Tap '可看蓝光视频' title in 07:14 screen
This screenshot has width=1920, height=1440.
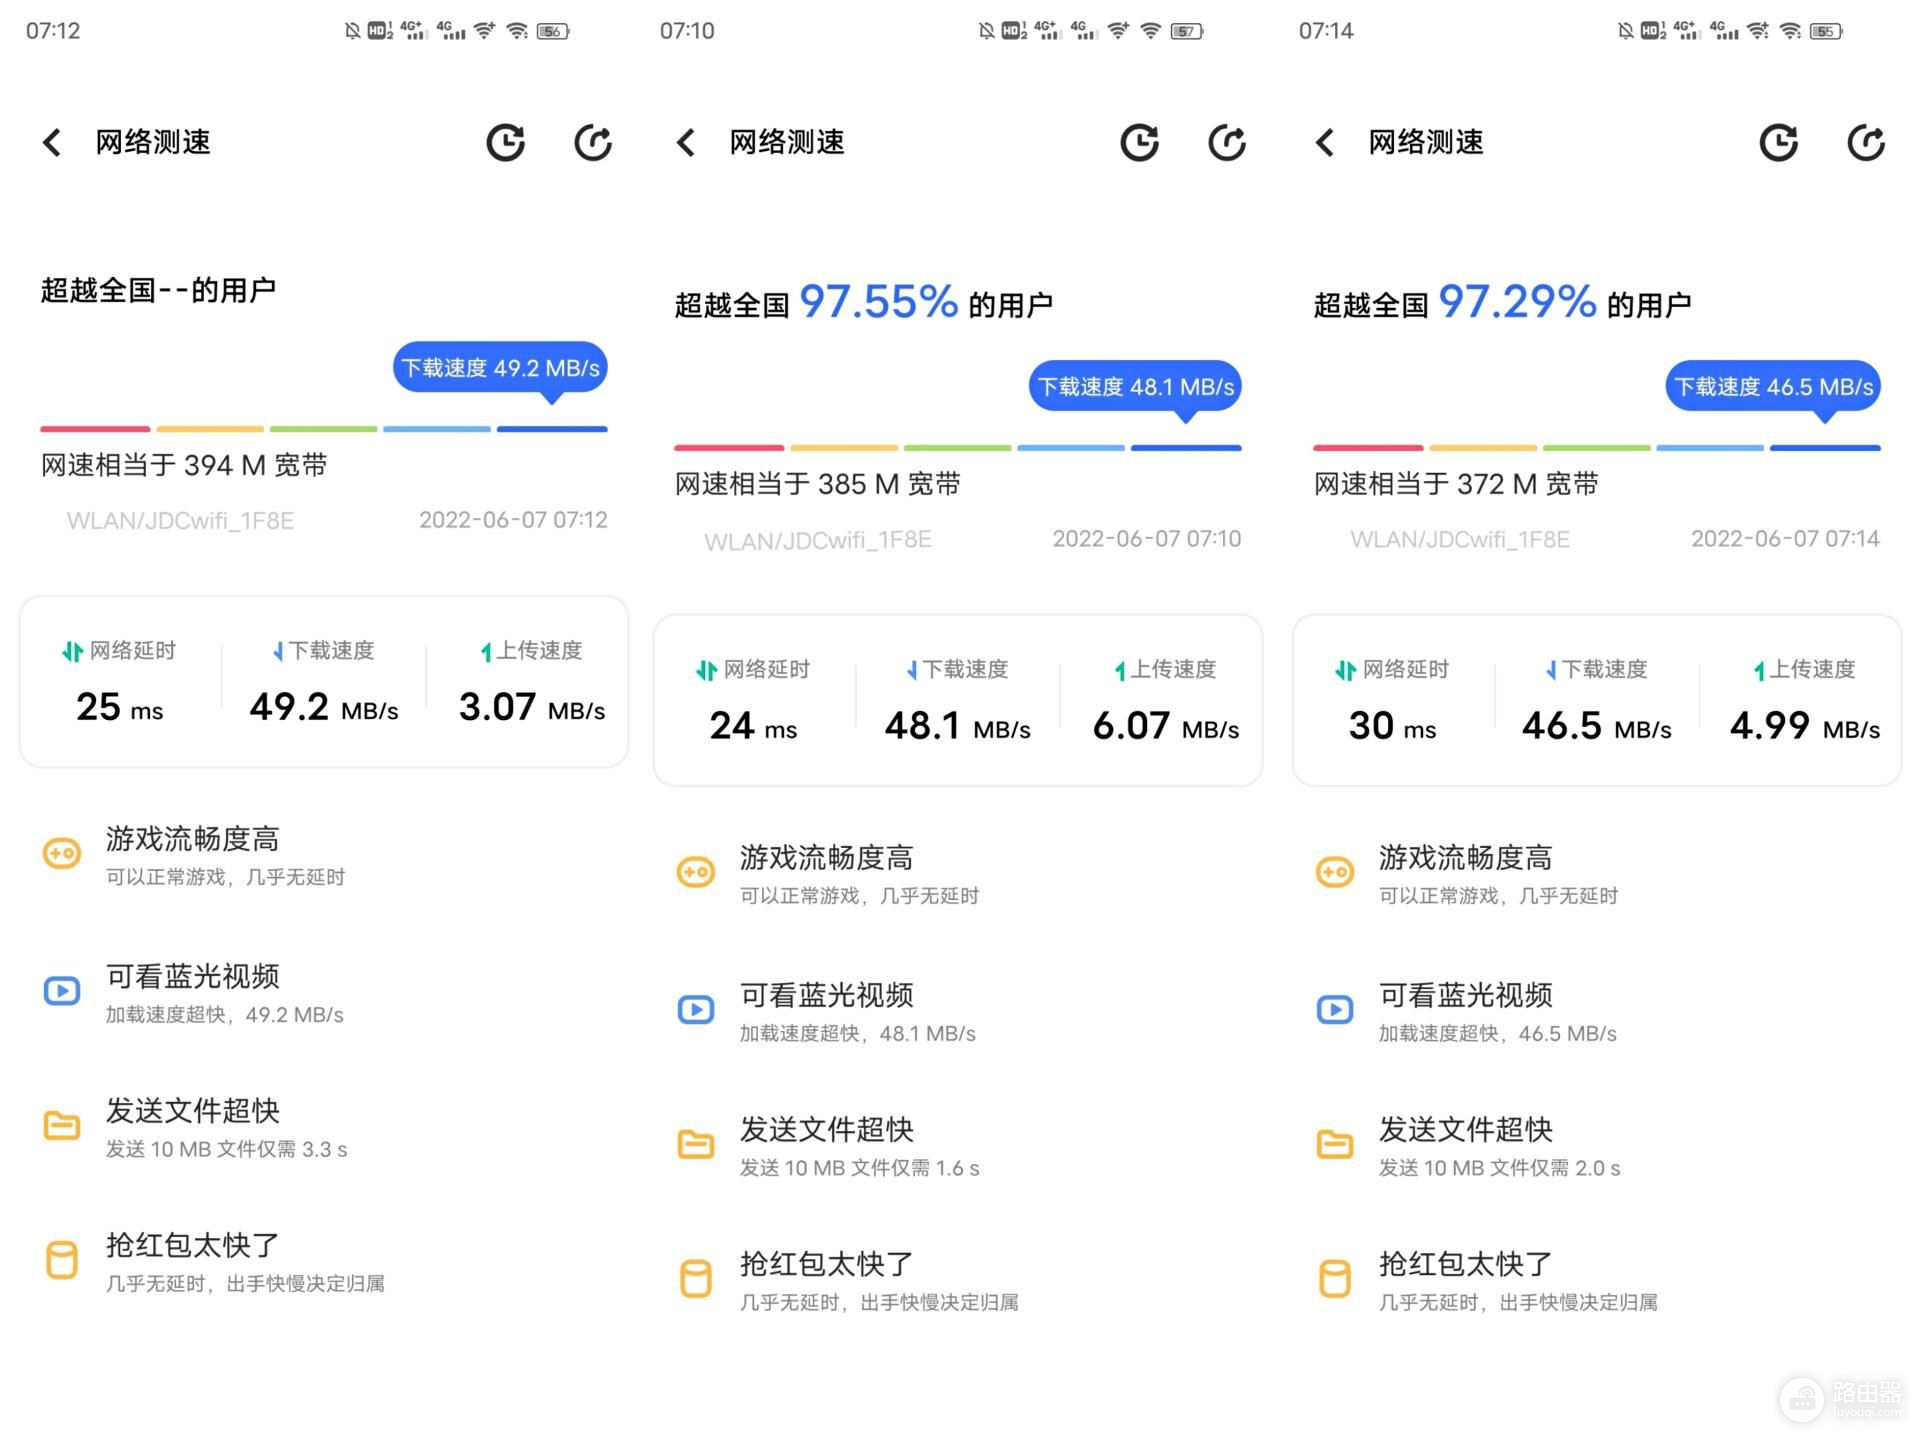[x=1466, y=996]
